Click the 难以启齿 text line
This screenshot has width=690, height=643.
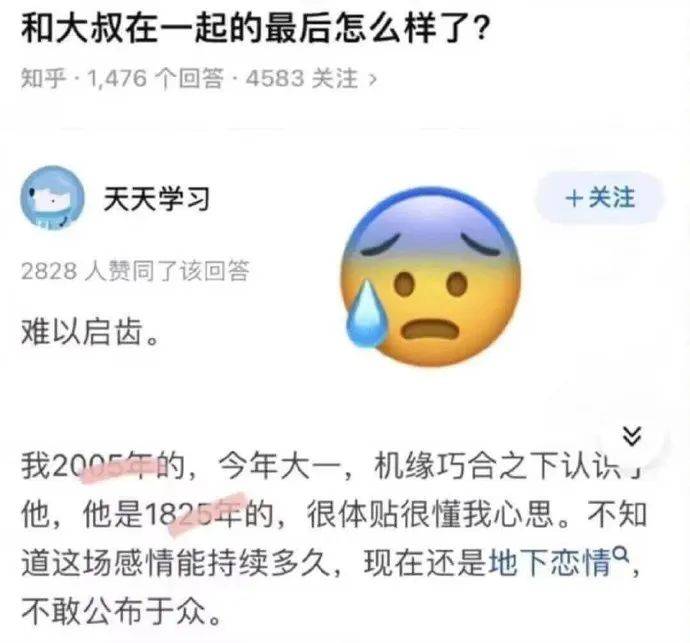click(x=90, y=331)
